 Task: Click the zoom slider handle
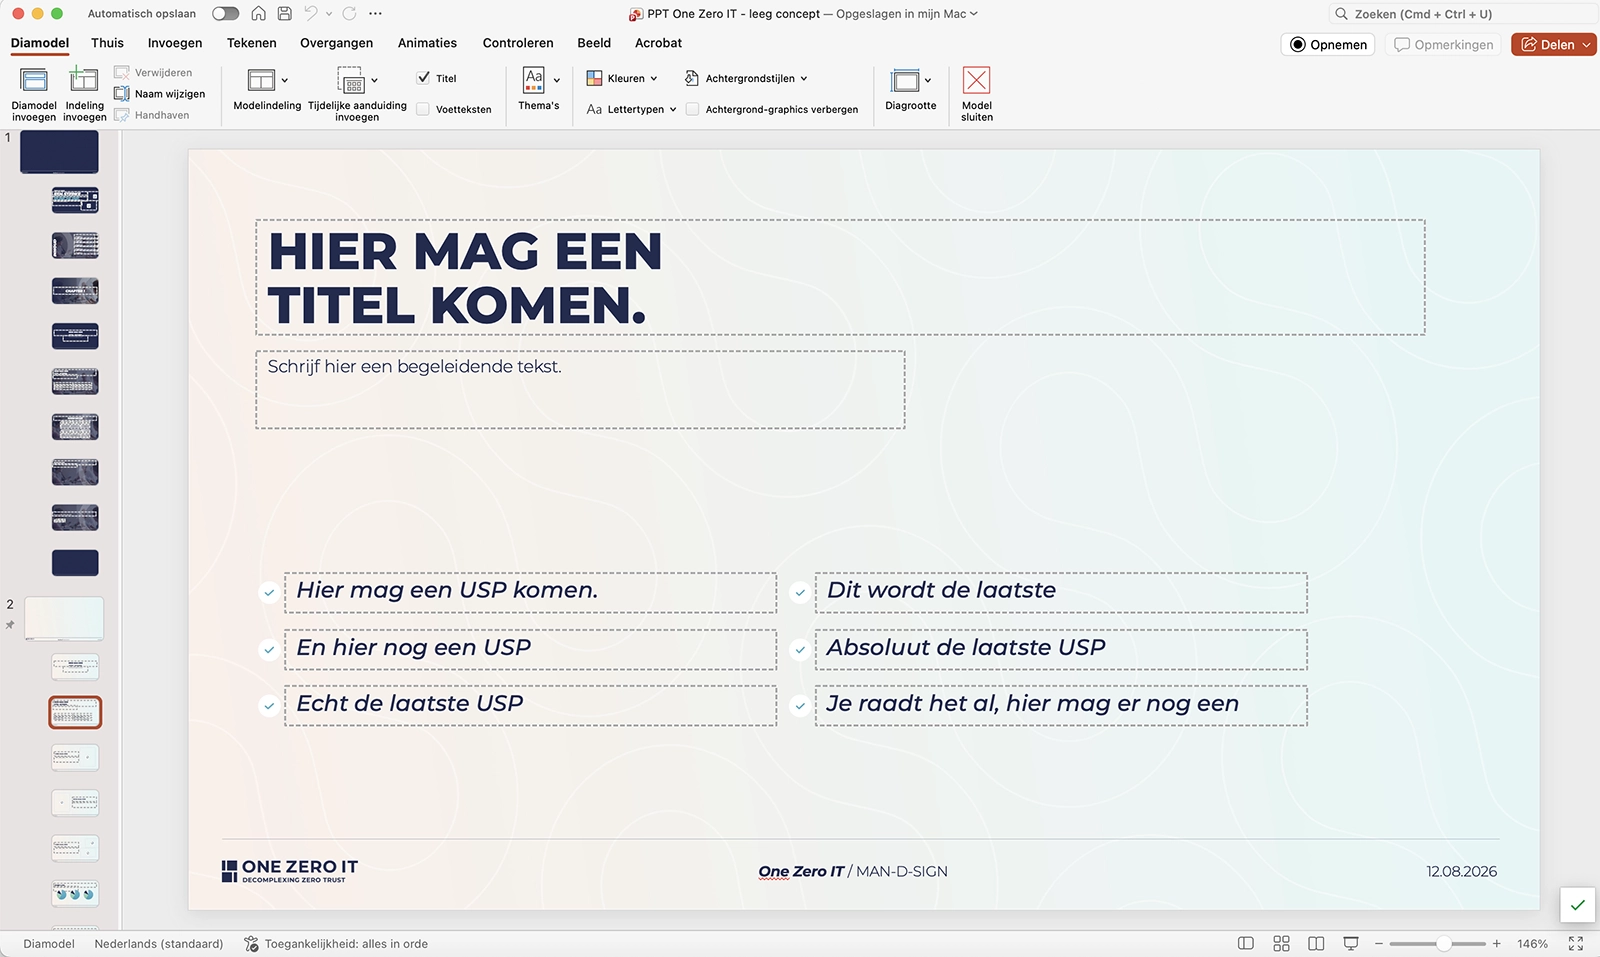[x=1443, y=944]
